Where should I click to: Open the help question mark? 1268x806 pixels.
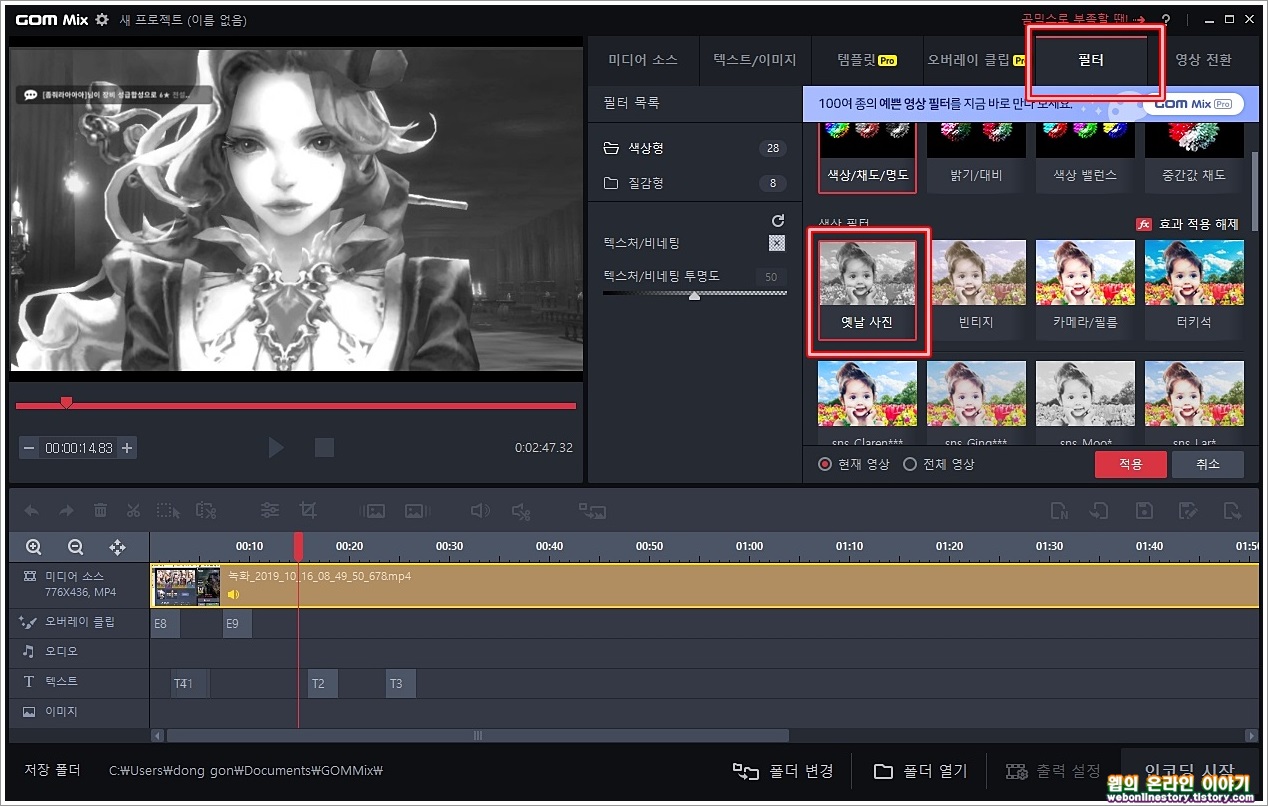[x=1166, y=20]
